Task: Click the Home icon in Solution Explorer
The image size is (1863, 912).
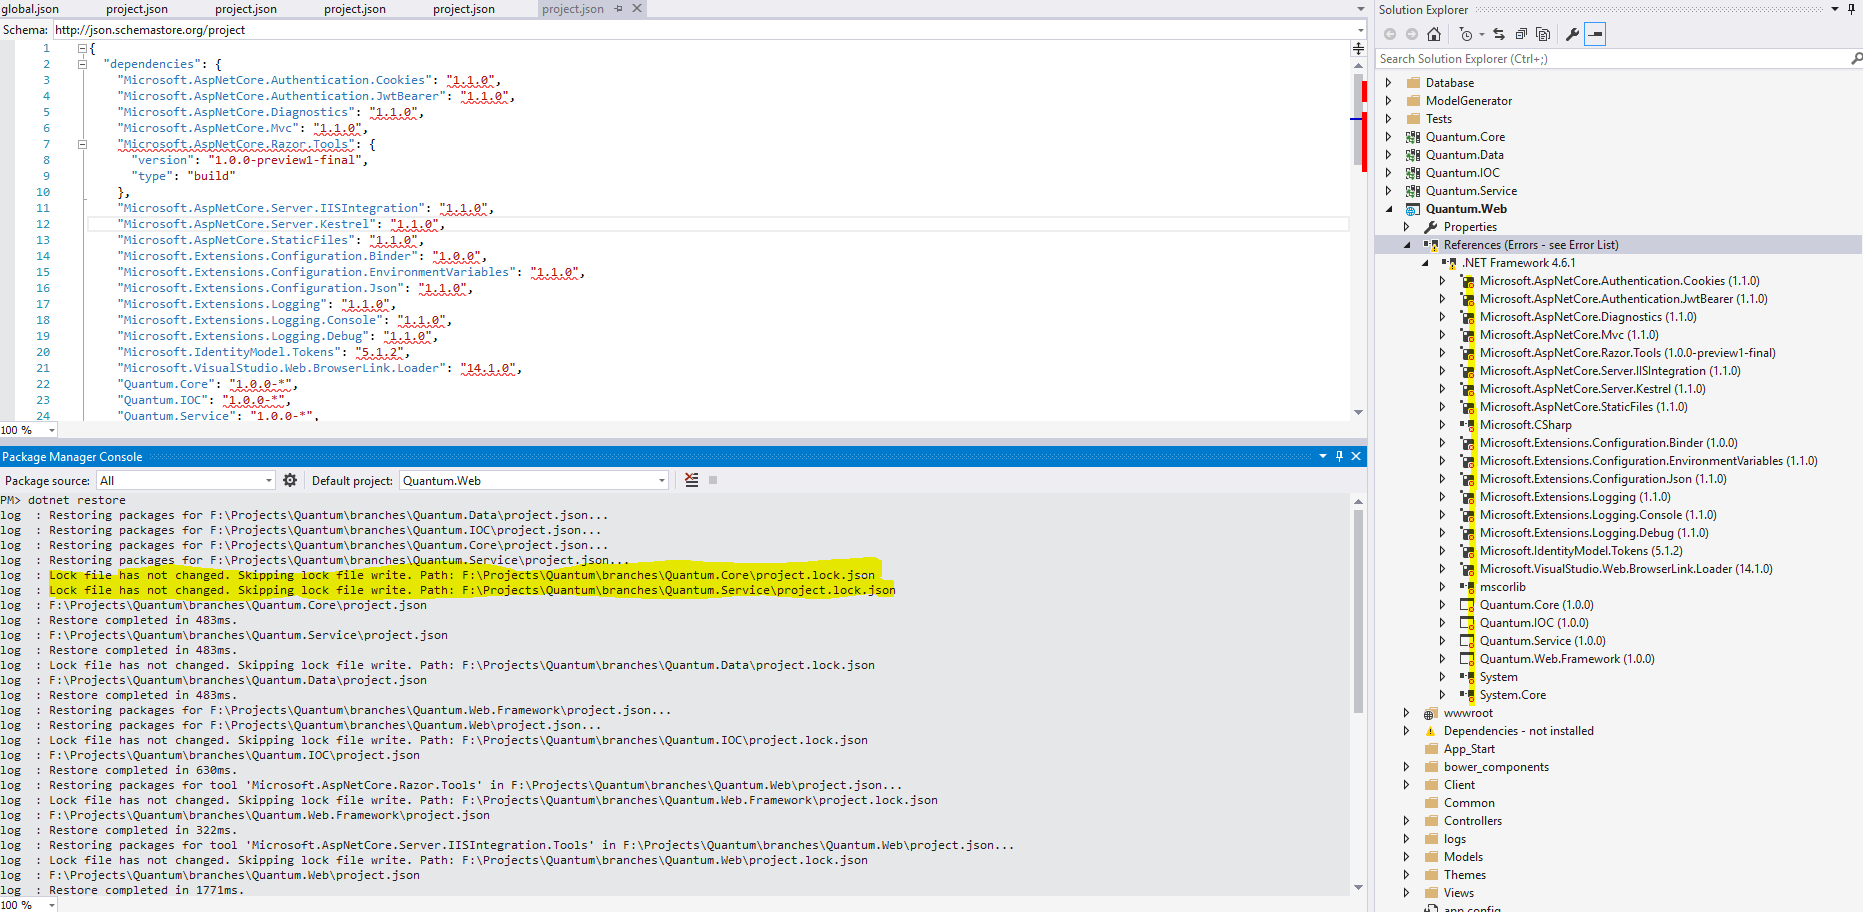Action: click(x=1434, y=34)
